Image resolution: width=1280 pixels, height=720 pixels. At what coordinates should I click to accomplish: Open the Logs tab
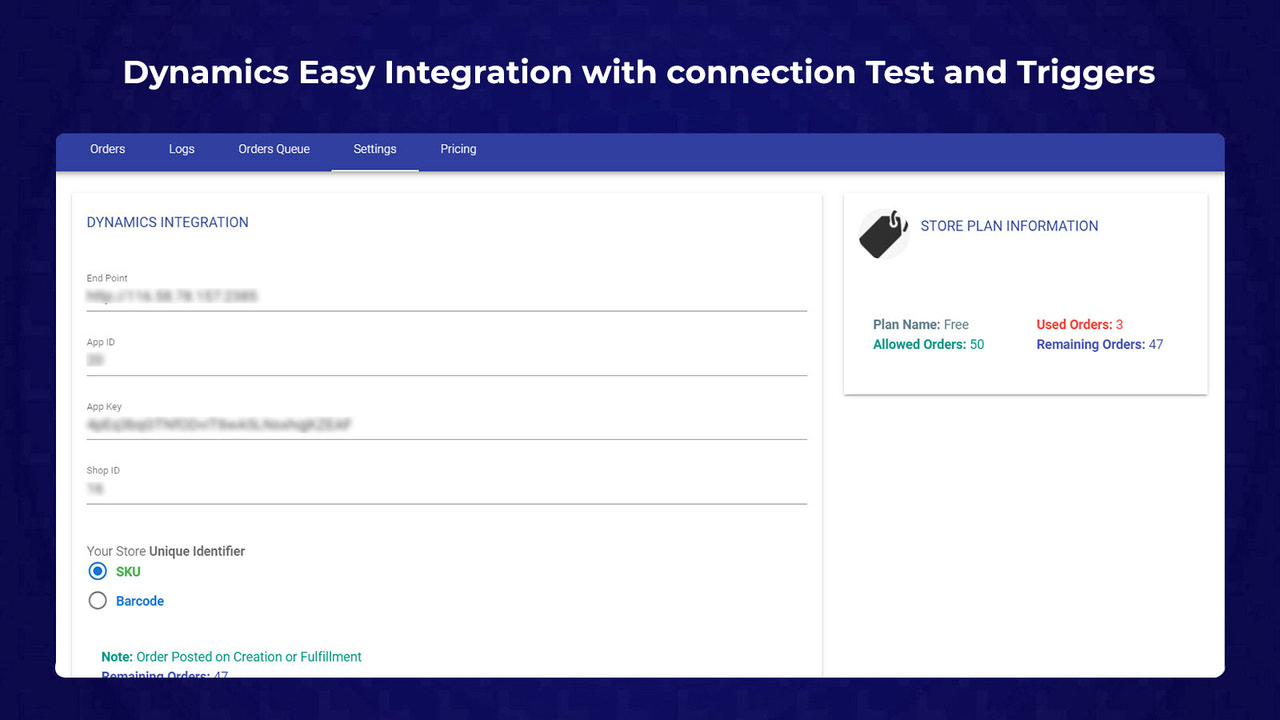pyautogui.click(x=181, y=149)
